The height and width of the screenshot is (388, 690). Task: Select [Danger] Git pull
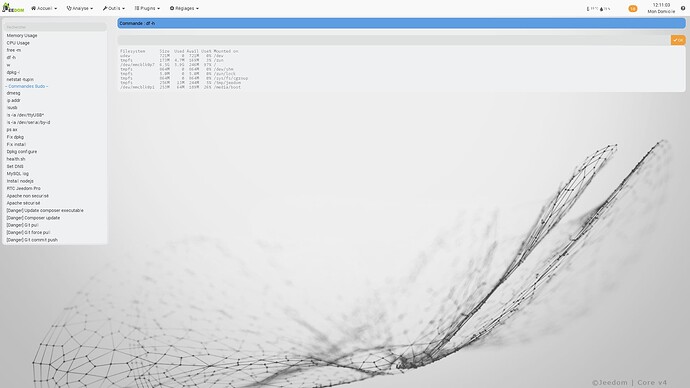(x=22, y=225)
